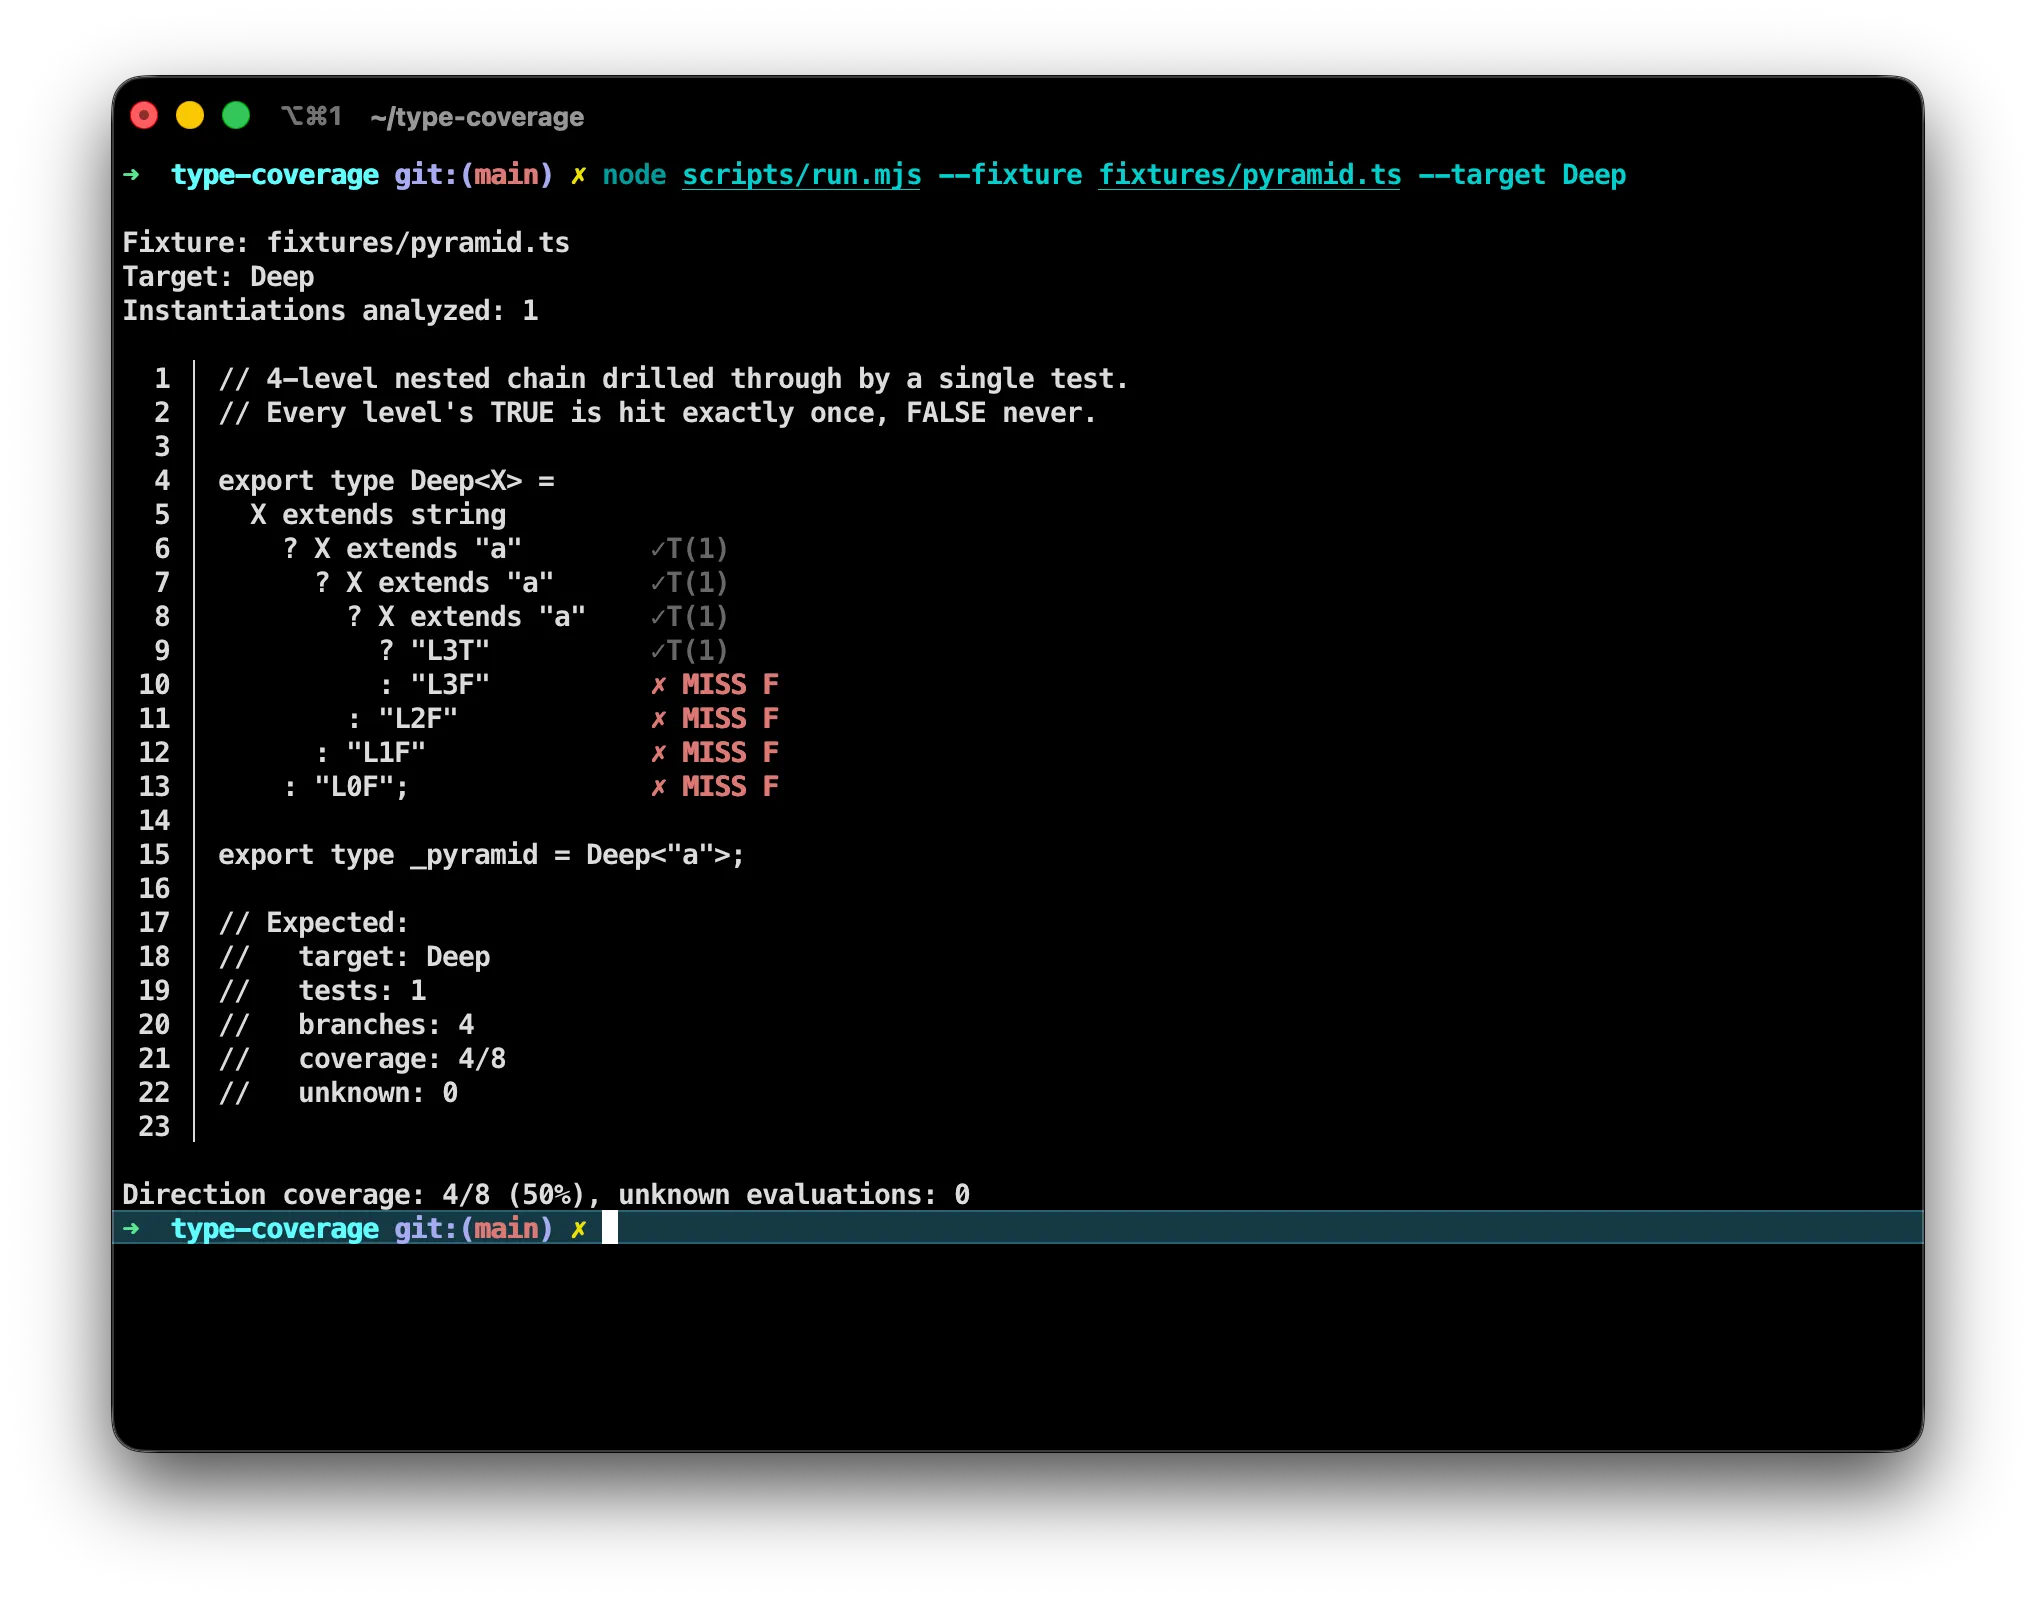Click the ✓T(1) check mark on "L3T" line
This screenshot has height=1600, width=2036.
(x=688, y=651)
